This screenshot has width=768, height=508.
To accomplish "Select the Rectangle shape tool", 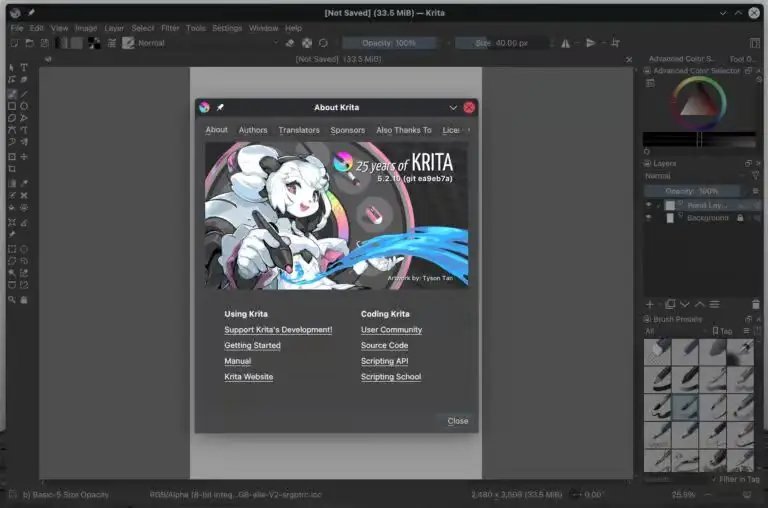I will pos(12,106).
